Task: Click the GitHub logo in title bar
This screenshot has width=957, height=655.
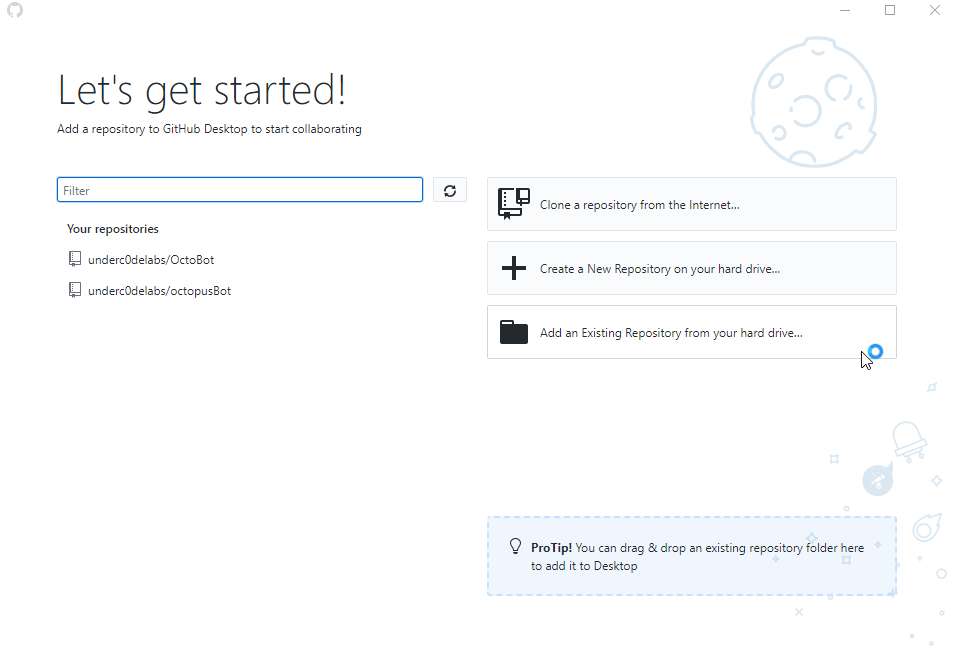Action: [15, 10]
